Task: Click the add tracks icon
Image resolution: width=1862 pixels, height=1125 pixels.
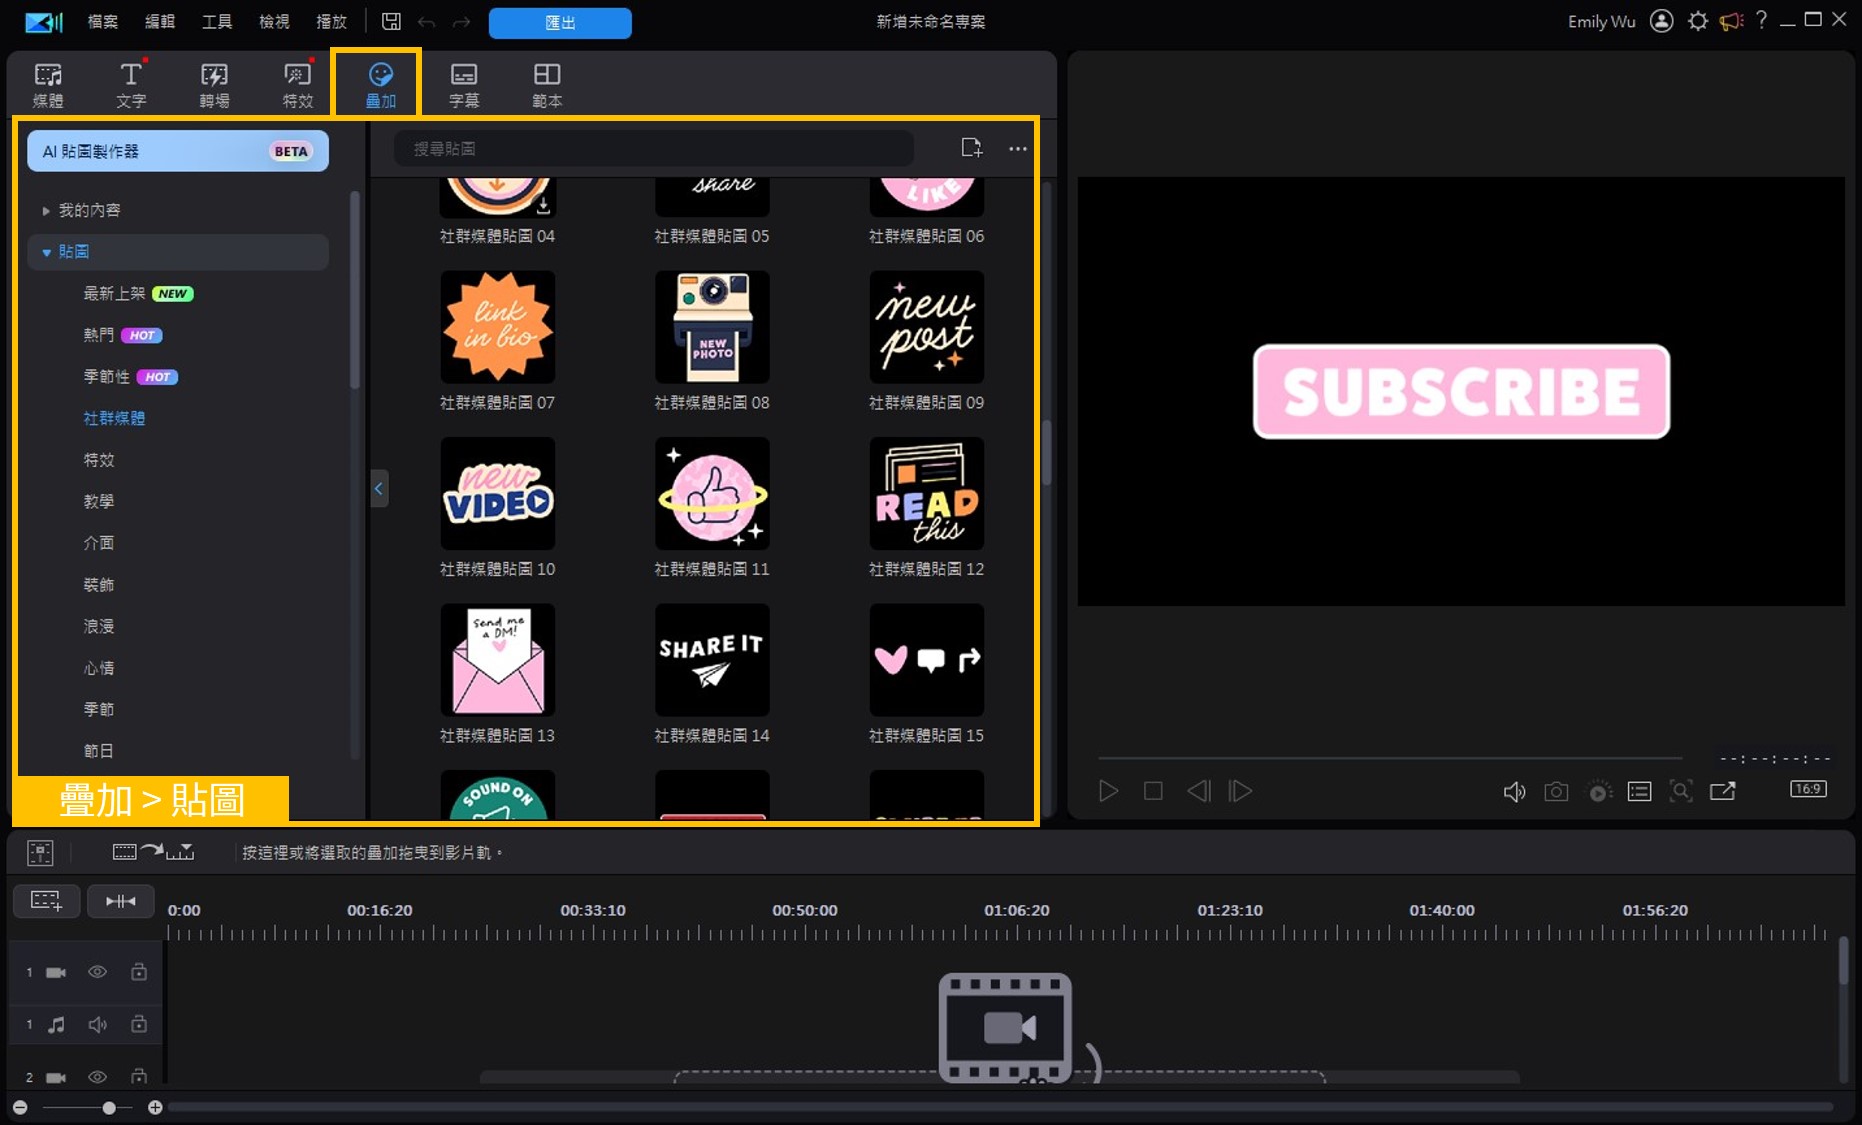Action: [x=46, y=901]
